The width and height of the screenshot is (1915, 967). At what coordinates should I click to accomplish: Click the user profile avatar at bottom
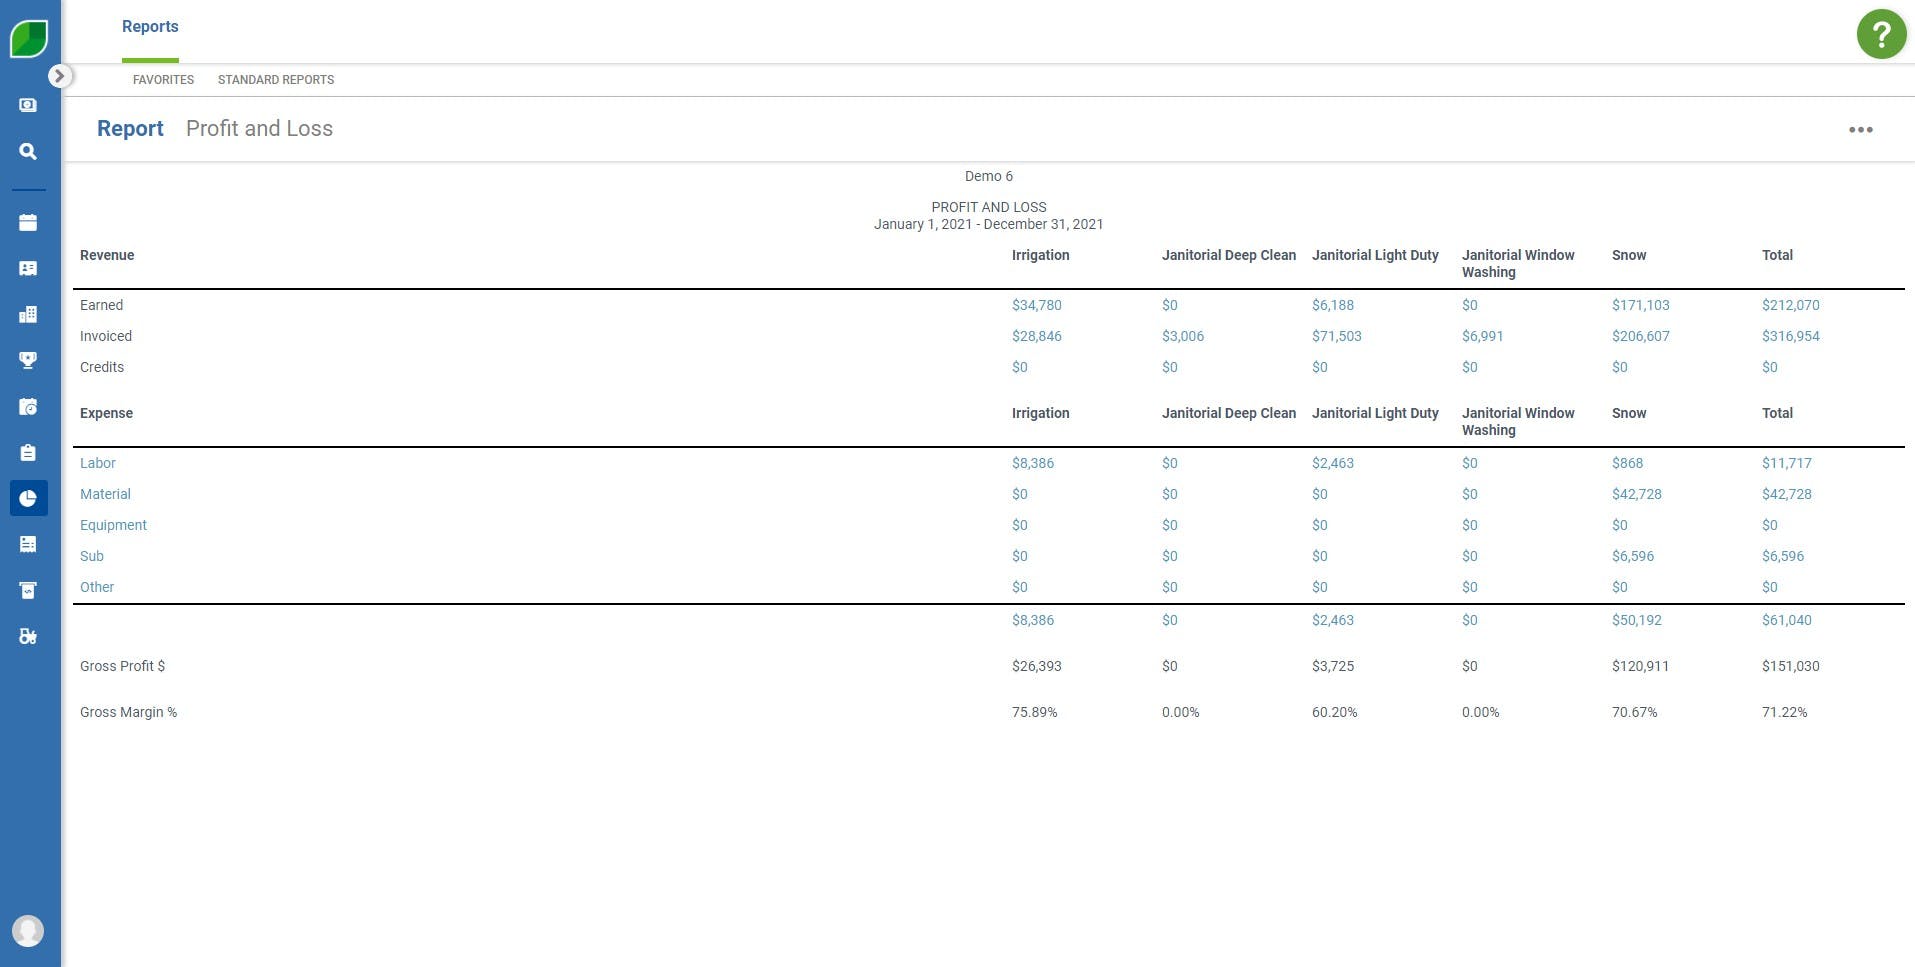(x=29, y=930)
